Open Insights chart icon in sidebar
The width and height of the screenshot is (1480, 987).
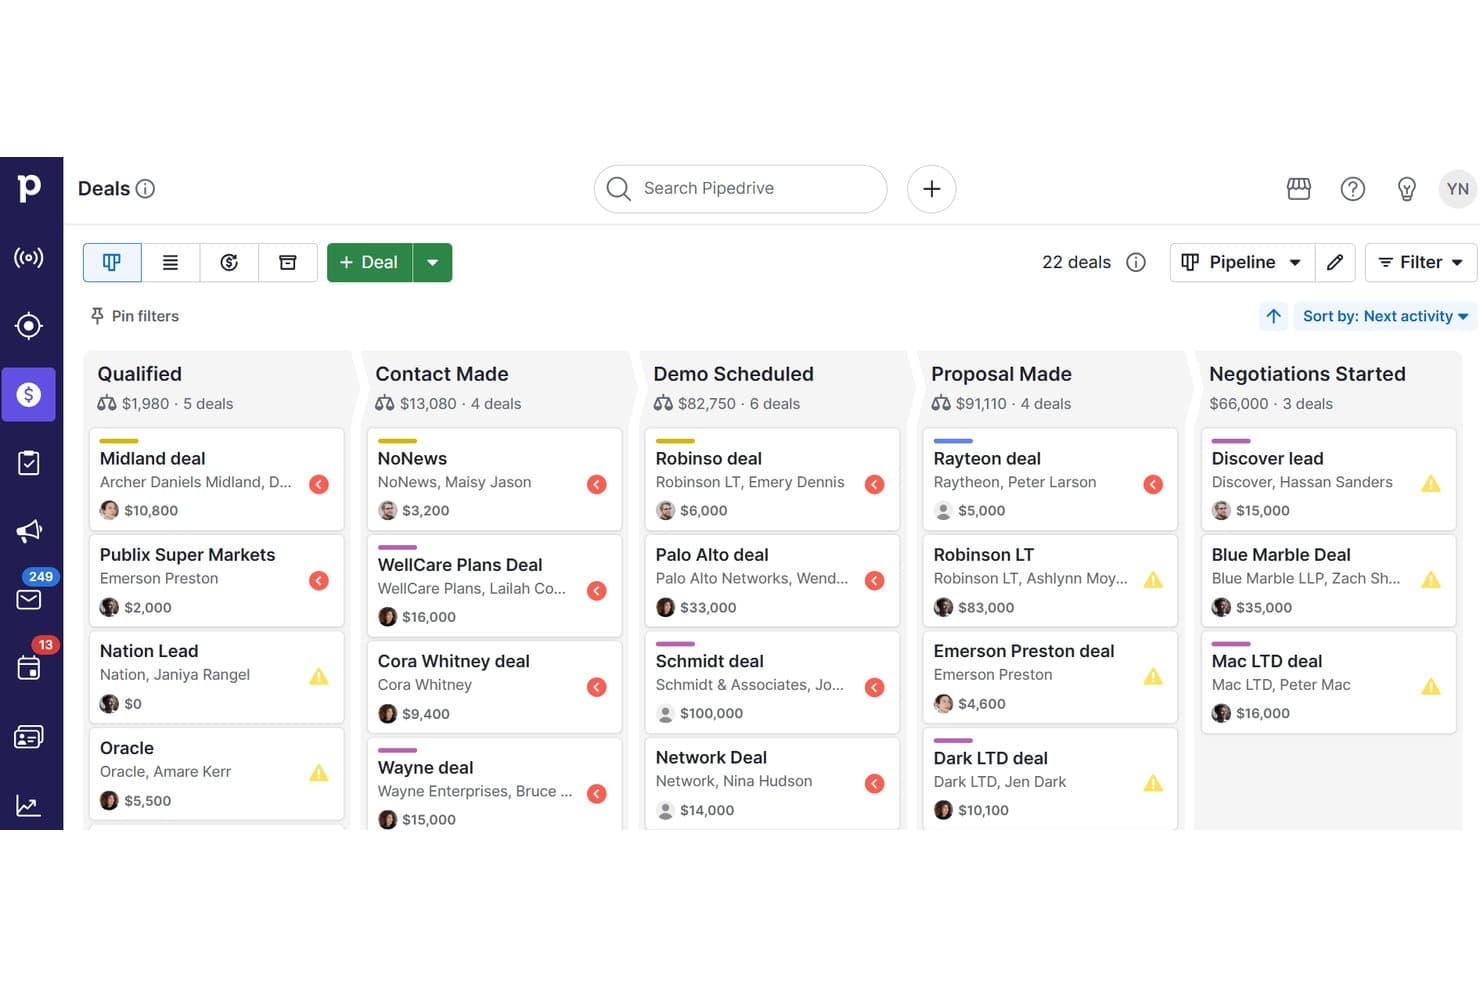[x=29, y=806]
